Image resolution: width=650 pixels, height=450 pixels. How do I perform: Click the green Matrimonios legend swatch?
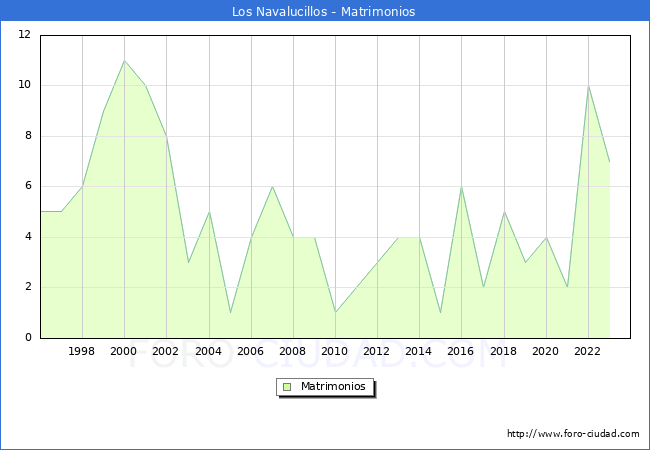(287, 387)
